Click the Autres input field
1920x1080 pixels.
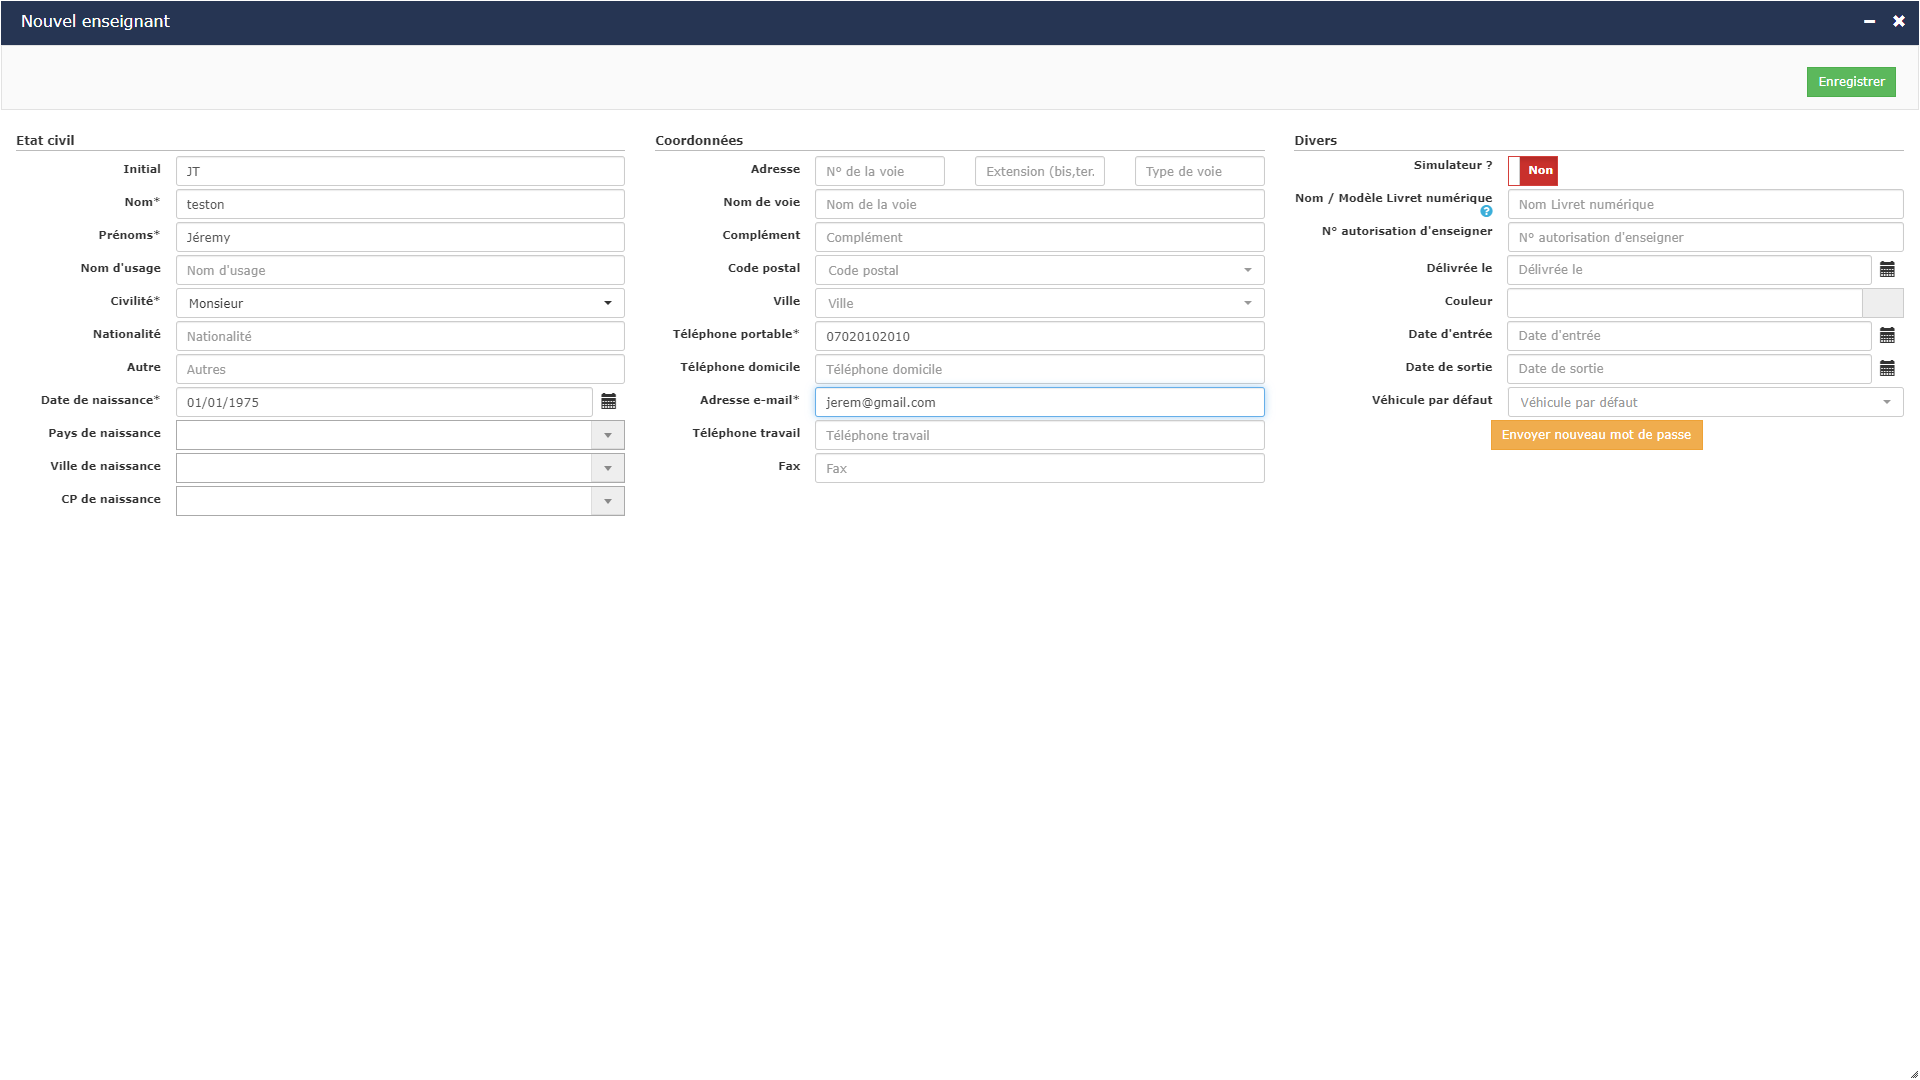click(x=400, y=369)
